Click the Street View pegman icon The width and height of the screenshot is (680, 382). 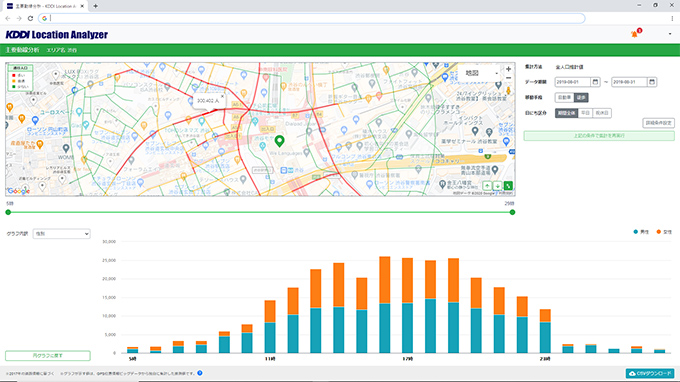click(x=508, y=91)
